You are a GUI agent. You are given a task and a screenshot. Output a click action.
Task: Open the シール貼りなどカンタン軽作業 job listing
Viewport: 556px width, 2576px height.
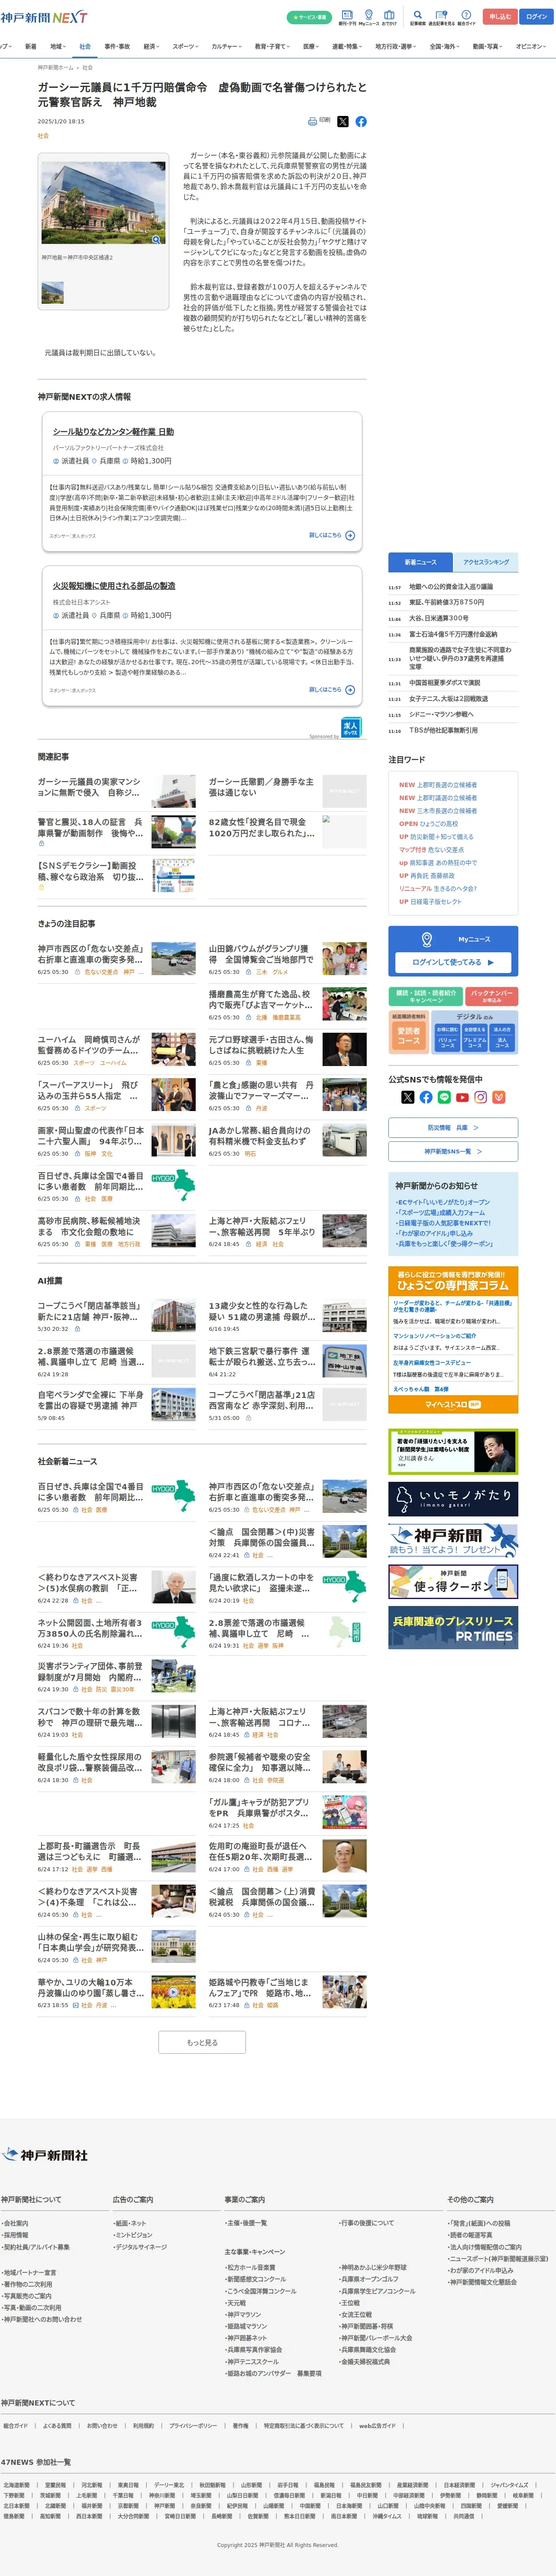click(113, 432)
